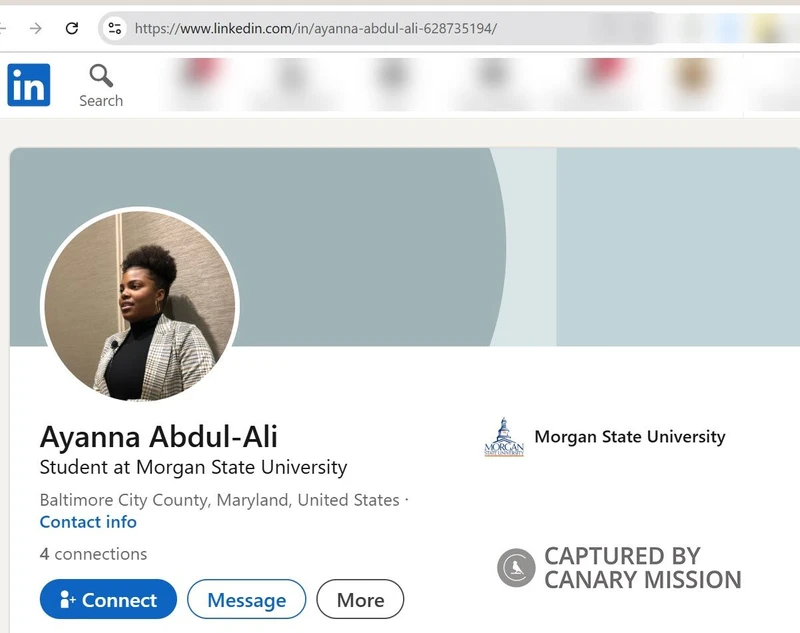Open Morgan State University education link

tap(630, 437)
